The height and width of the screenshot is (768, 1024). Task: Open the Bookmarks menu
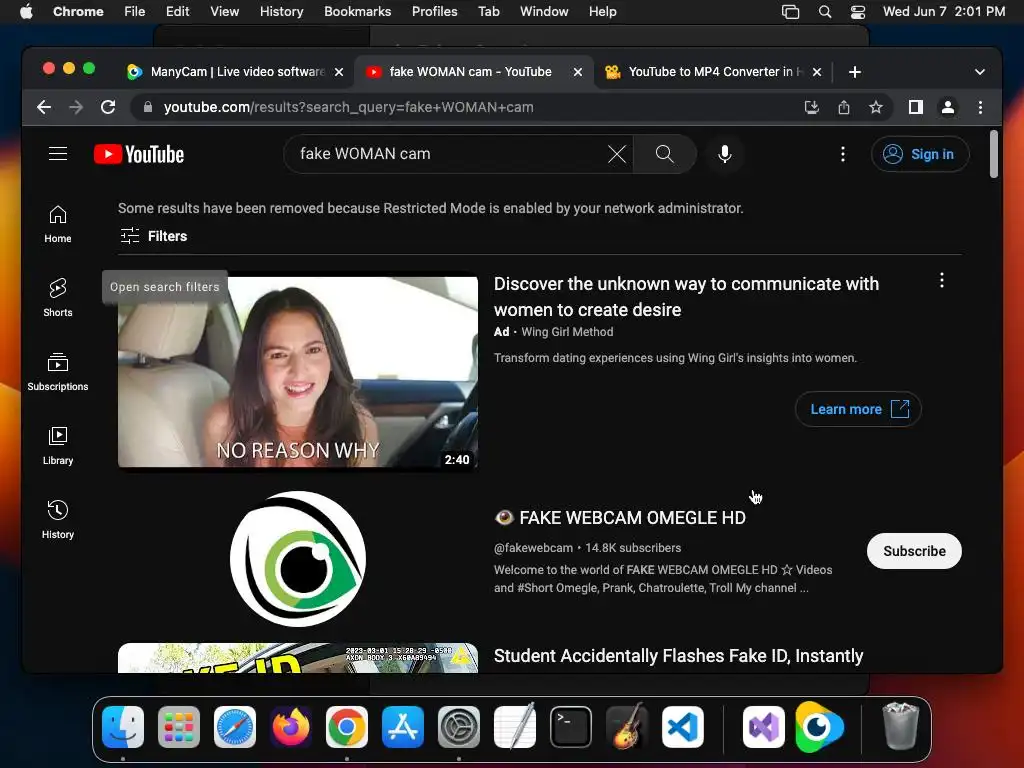point(357,11)
